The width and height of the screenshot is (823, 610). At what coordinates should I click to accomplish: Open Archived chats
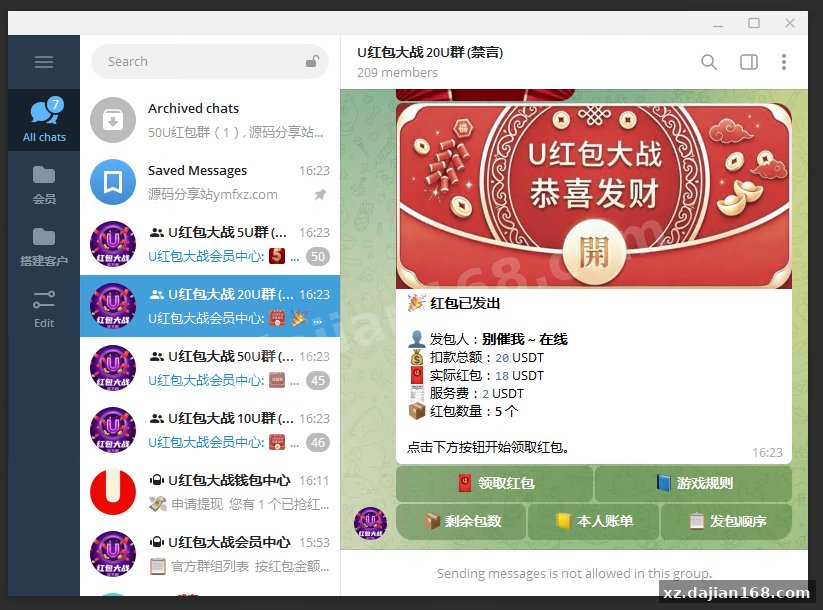coord(210,120)
